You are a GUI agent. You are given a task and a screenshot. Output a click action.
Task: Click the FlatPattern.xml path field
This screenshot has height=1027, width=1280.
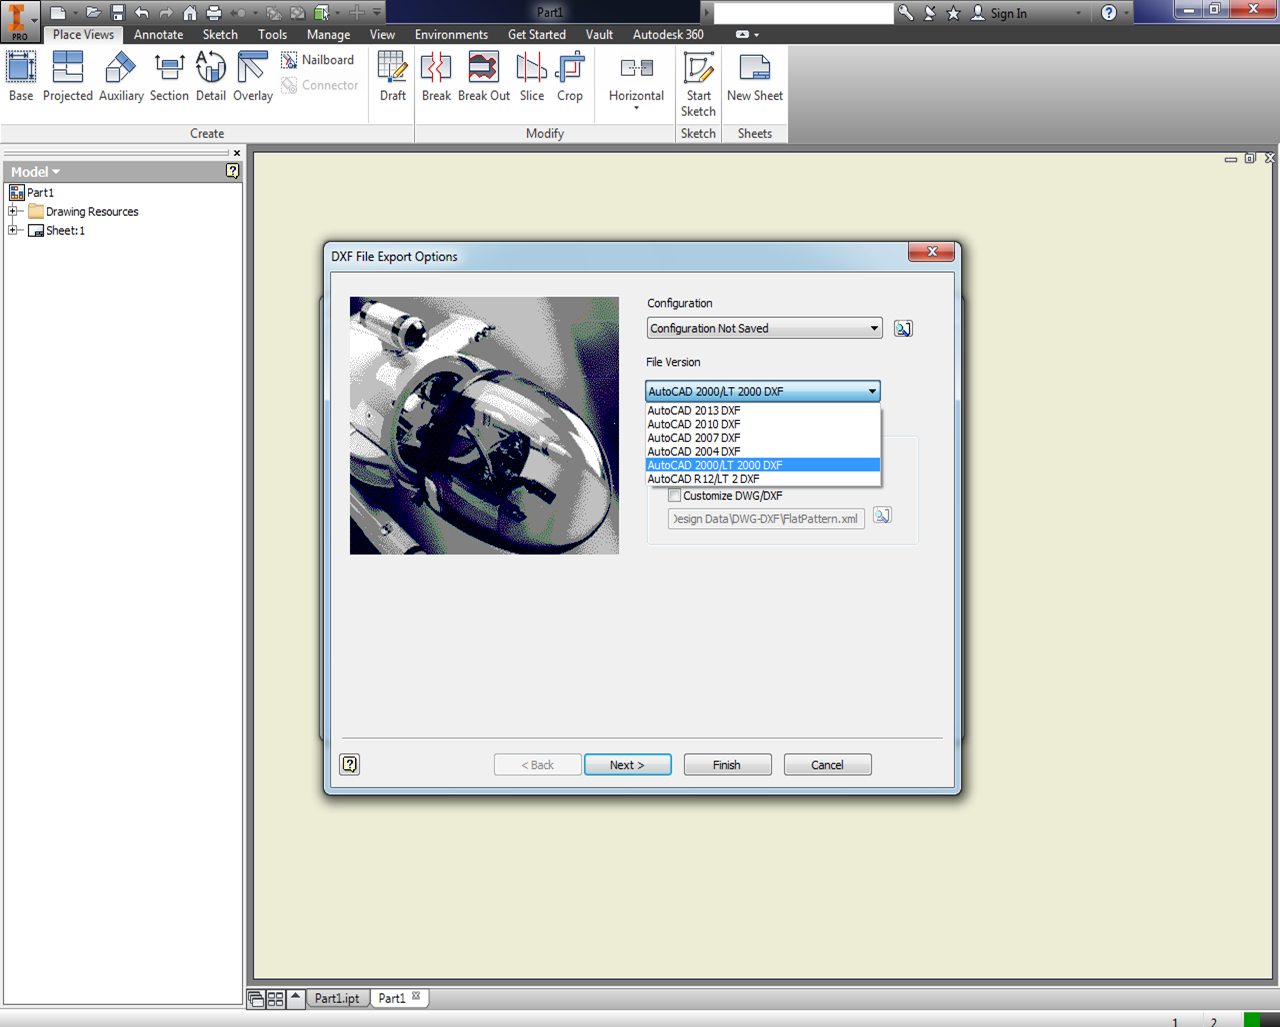pyautogui.click(x=766, y=518)
